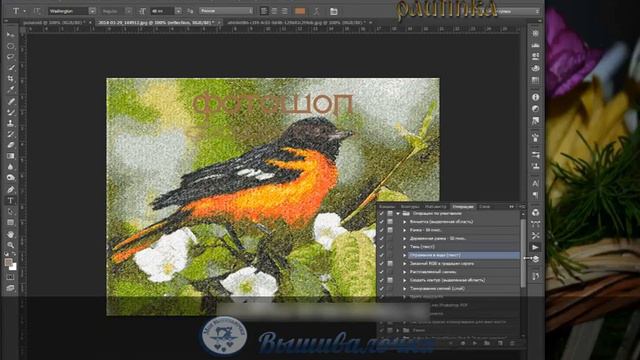The image size is (640, 360).
Task: Expand the 'Отражение в воде (текст)' action steps
Action: 404,255
